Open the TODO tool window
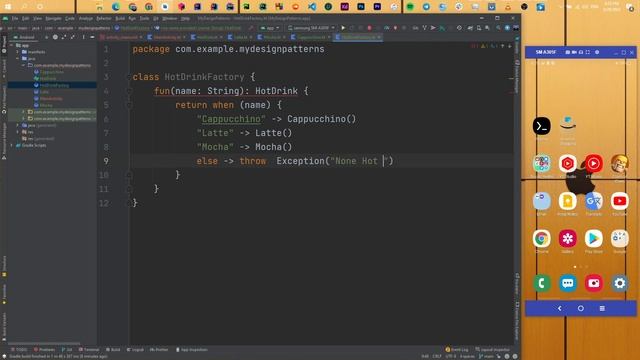 coord(19,350)
